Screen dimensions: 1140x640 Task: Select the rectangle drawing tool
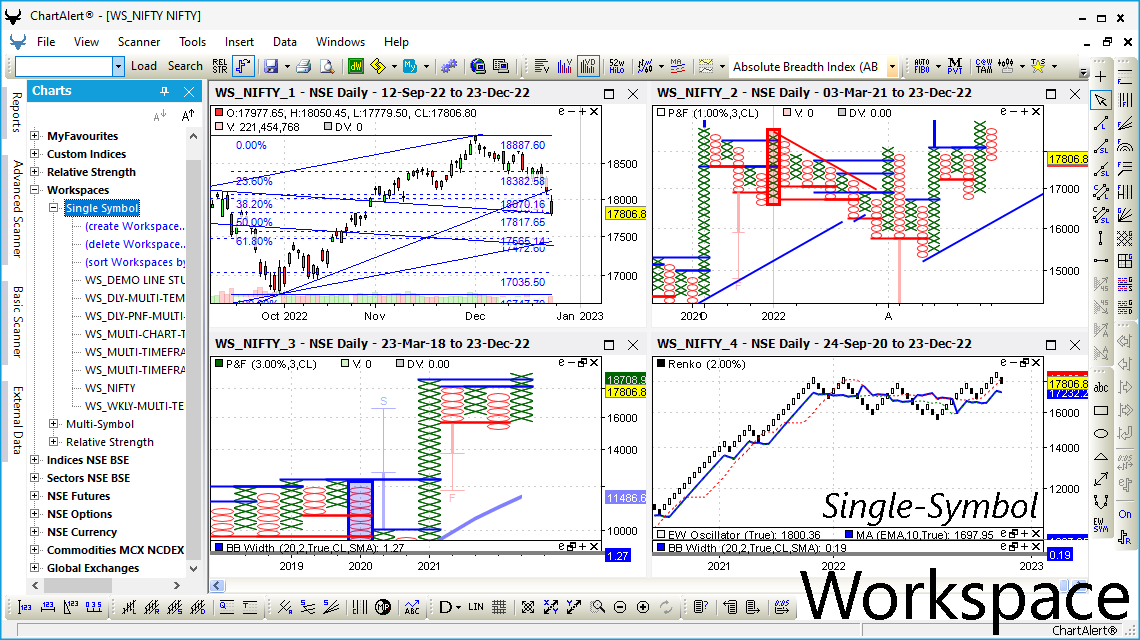click(x=1101, y=411)
